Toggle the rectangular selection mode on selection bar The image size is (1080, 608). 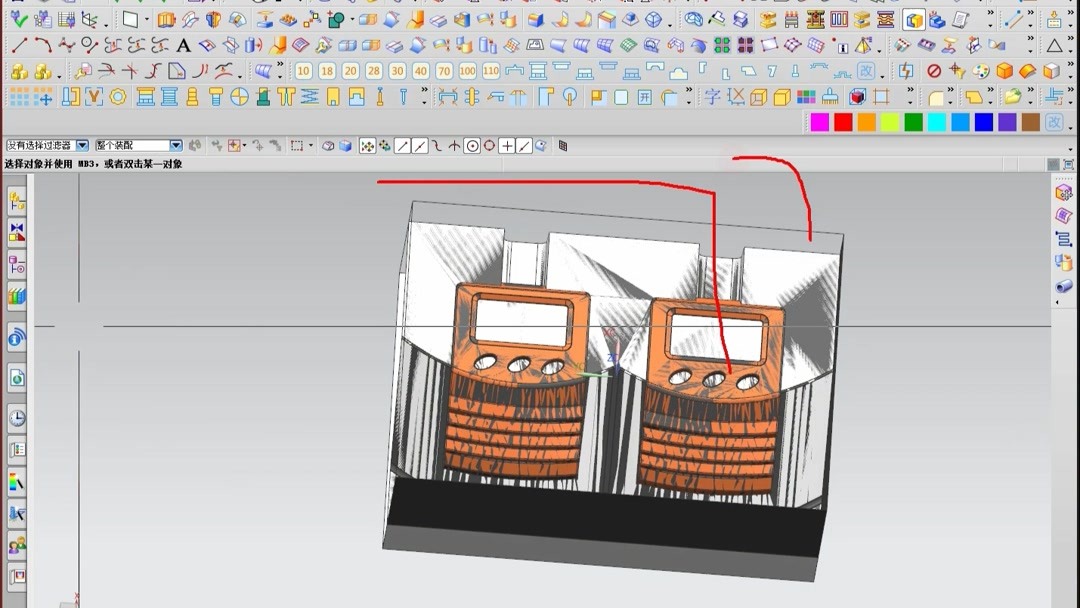click(296, 145)
